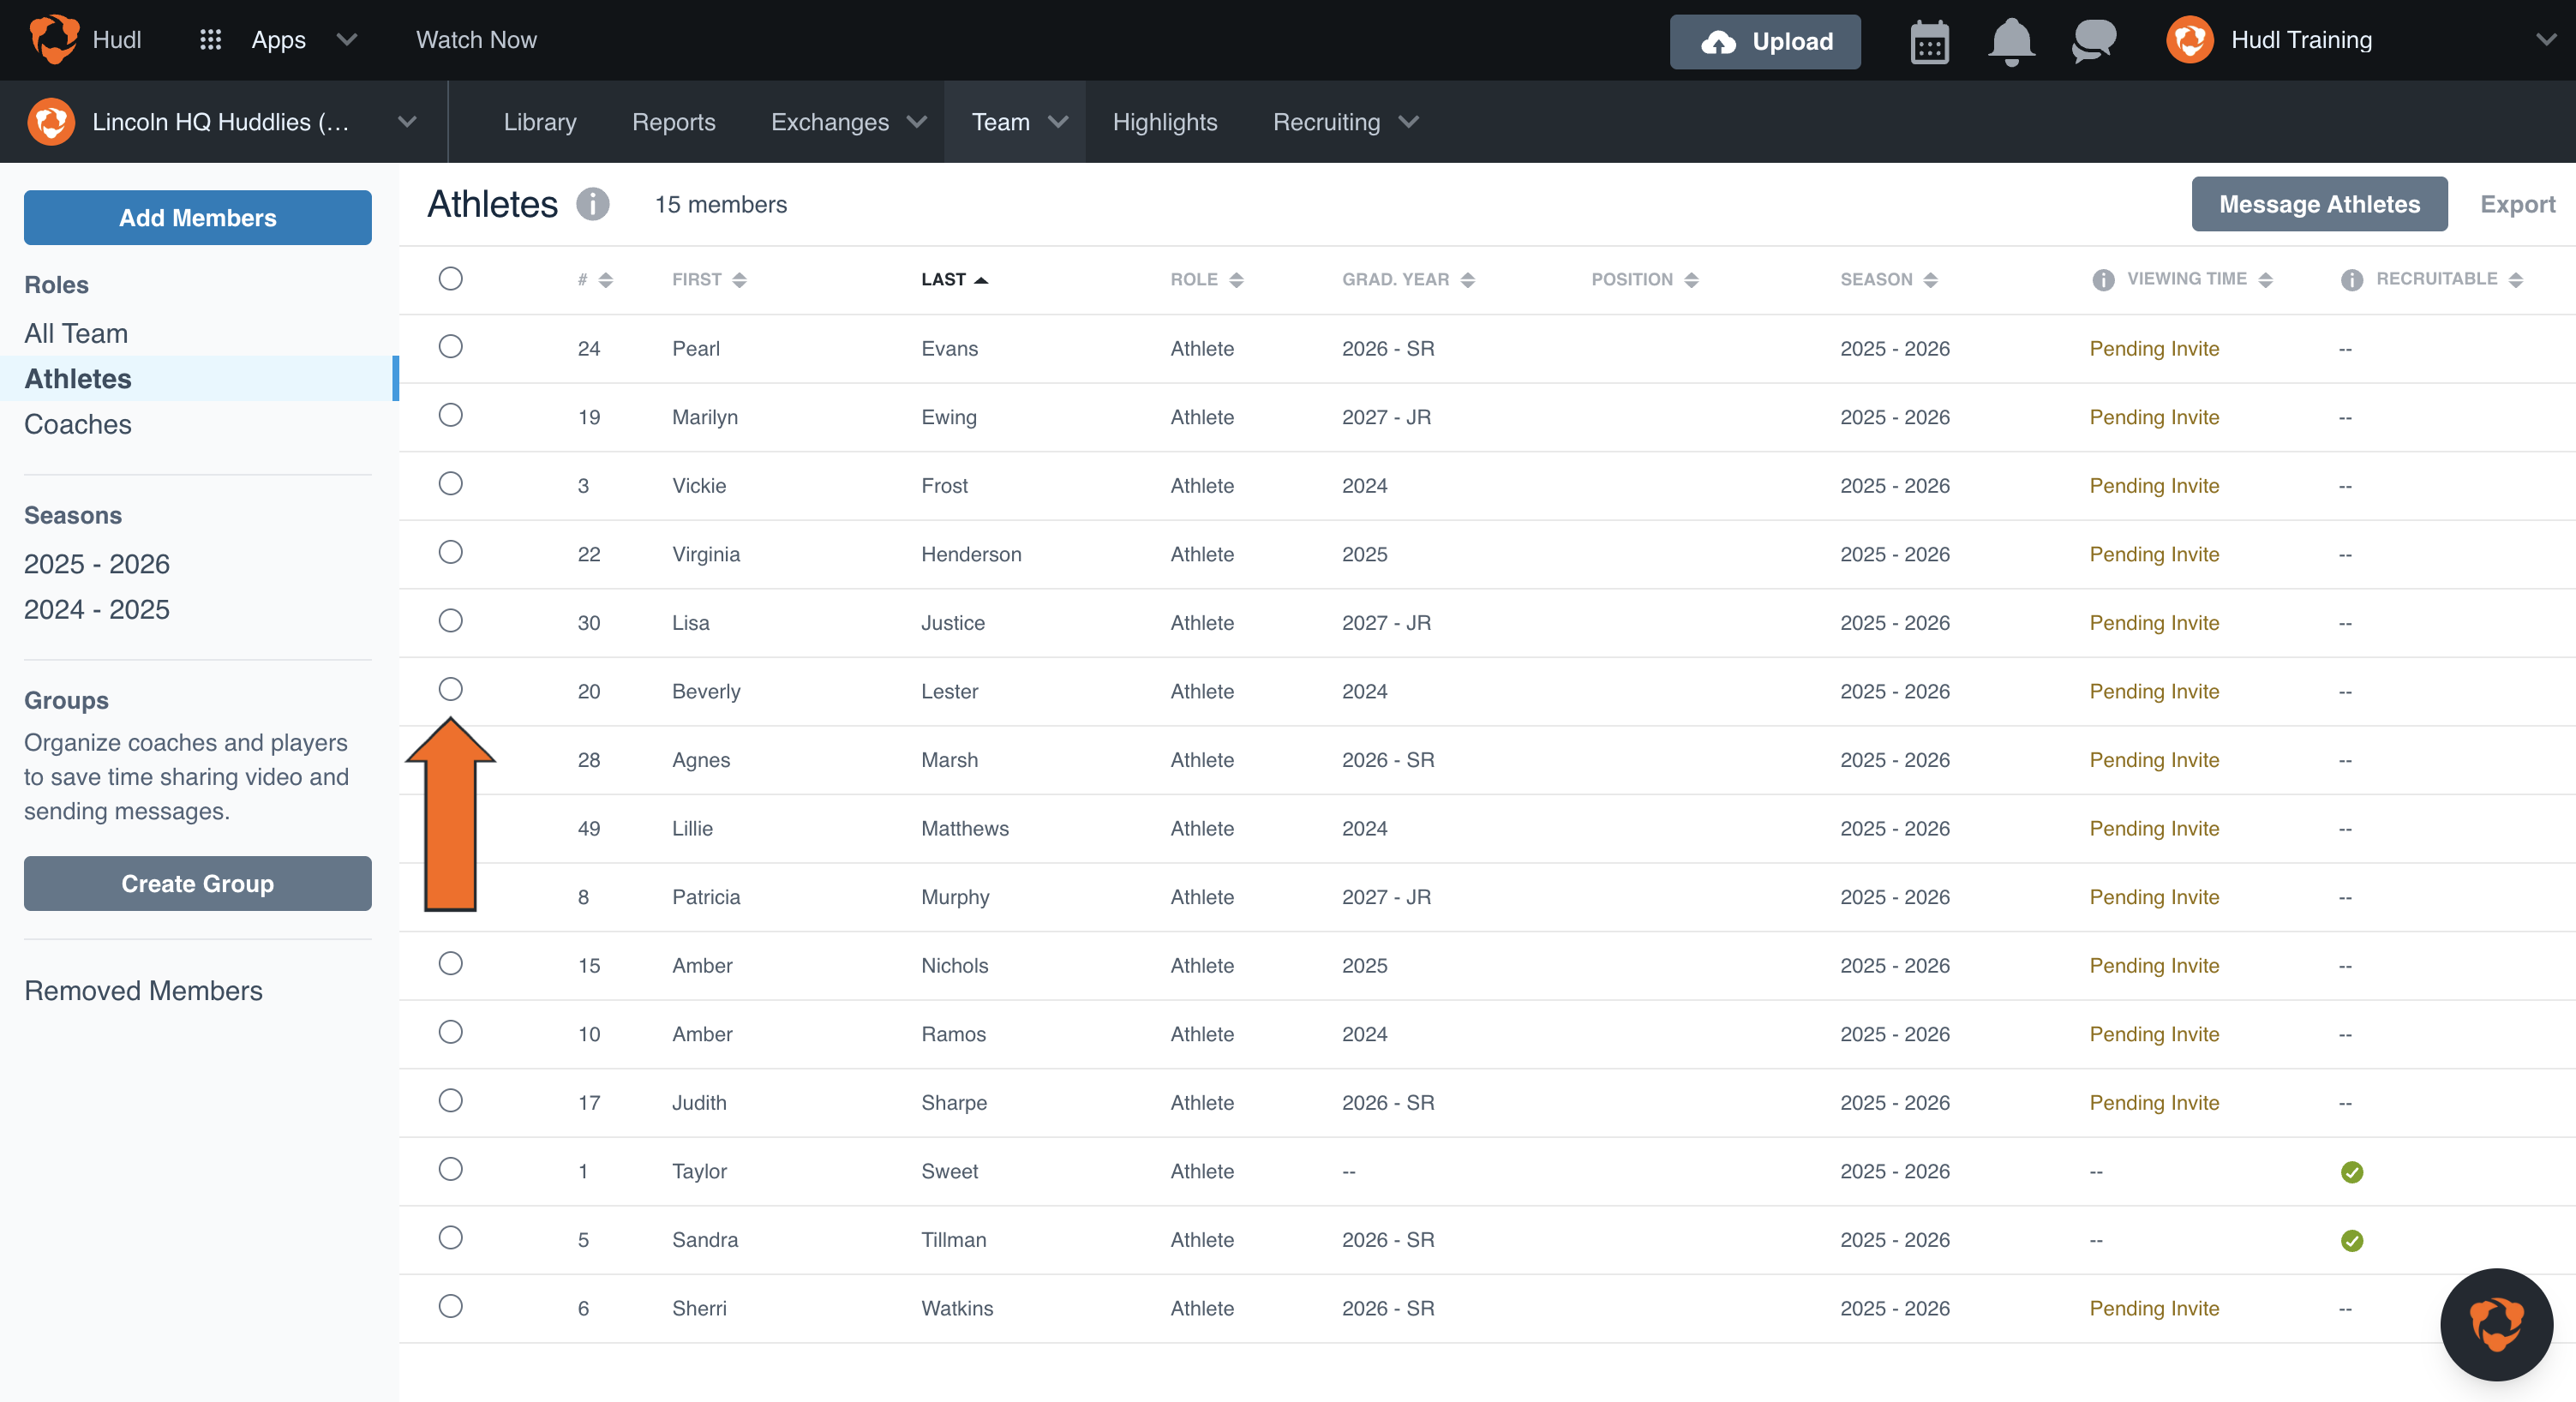
Task: Click Add Members button
Action: [198, 218]
